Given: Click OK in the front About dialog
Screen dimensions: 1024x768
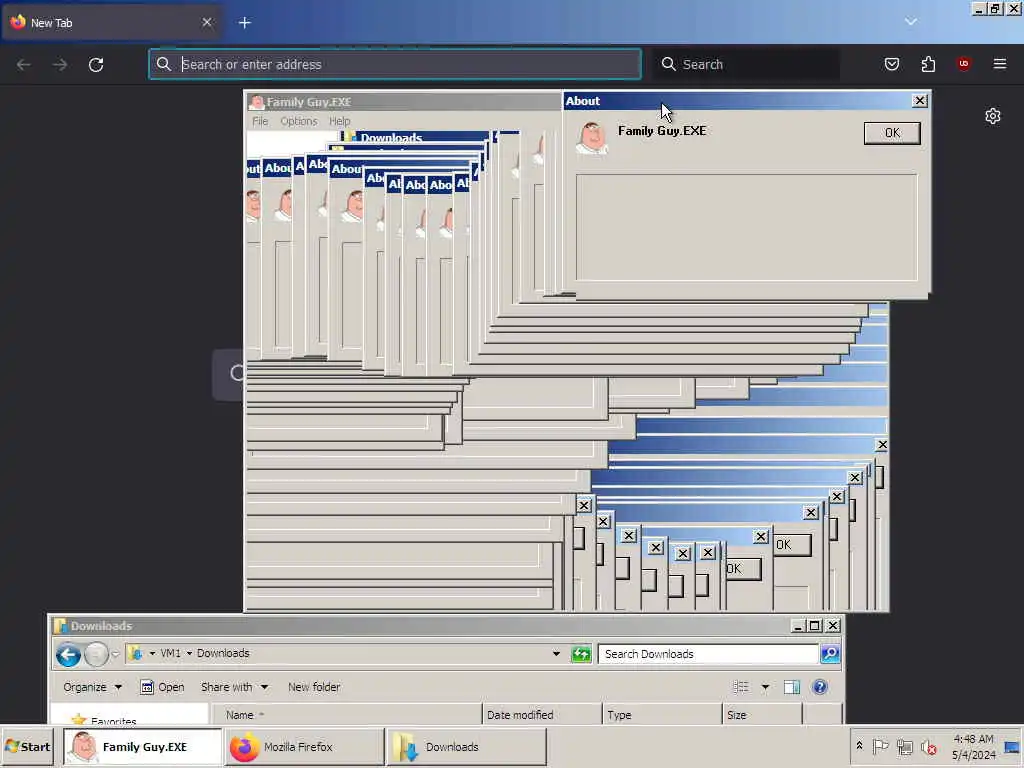Looking at the screenshot, I should tap(891, 133).
